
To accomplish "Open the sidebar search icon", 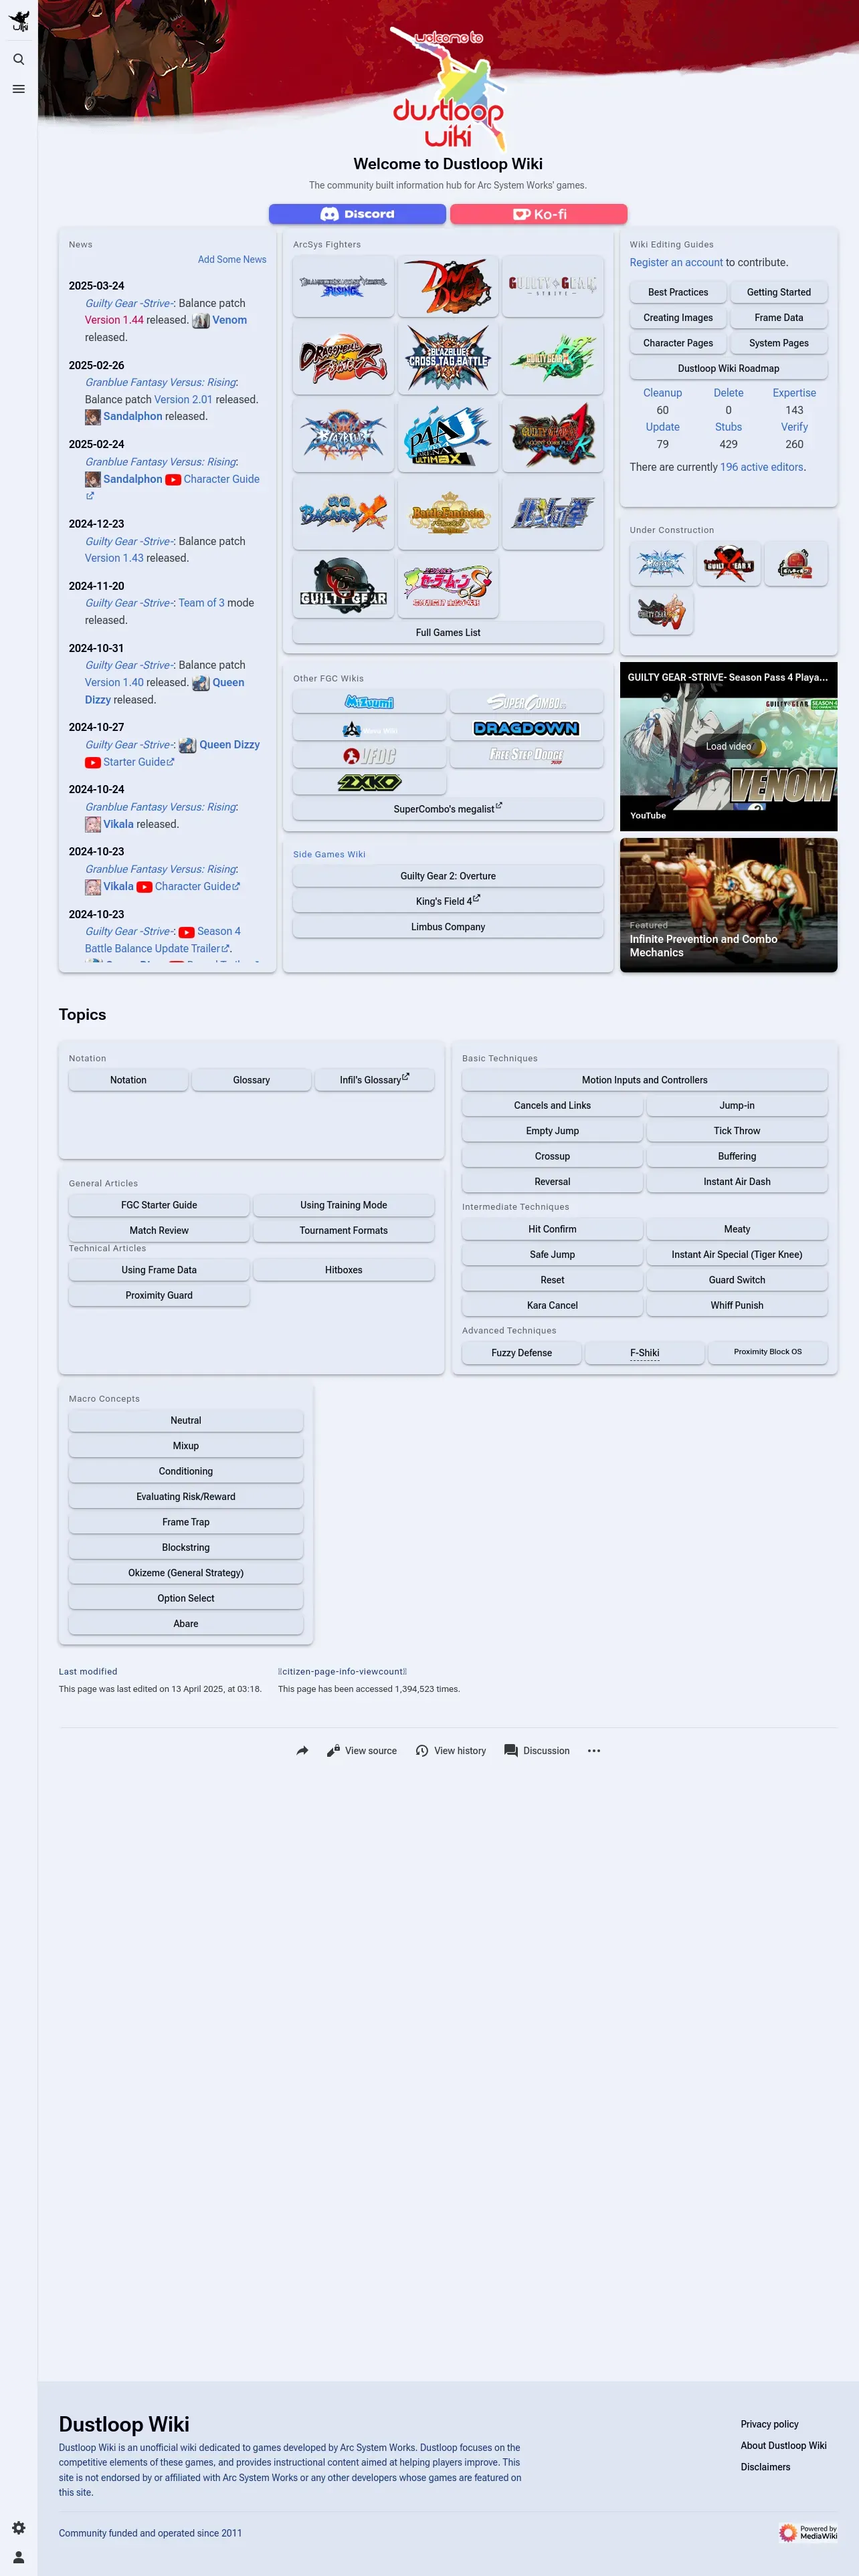I will pos(18,59).
